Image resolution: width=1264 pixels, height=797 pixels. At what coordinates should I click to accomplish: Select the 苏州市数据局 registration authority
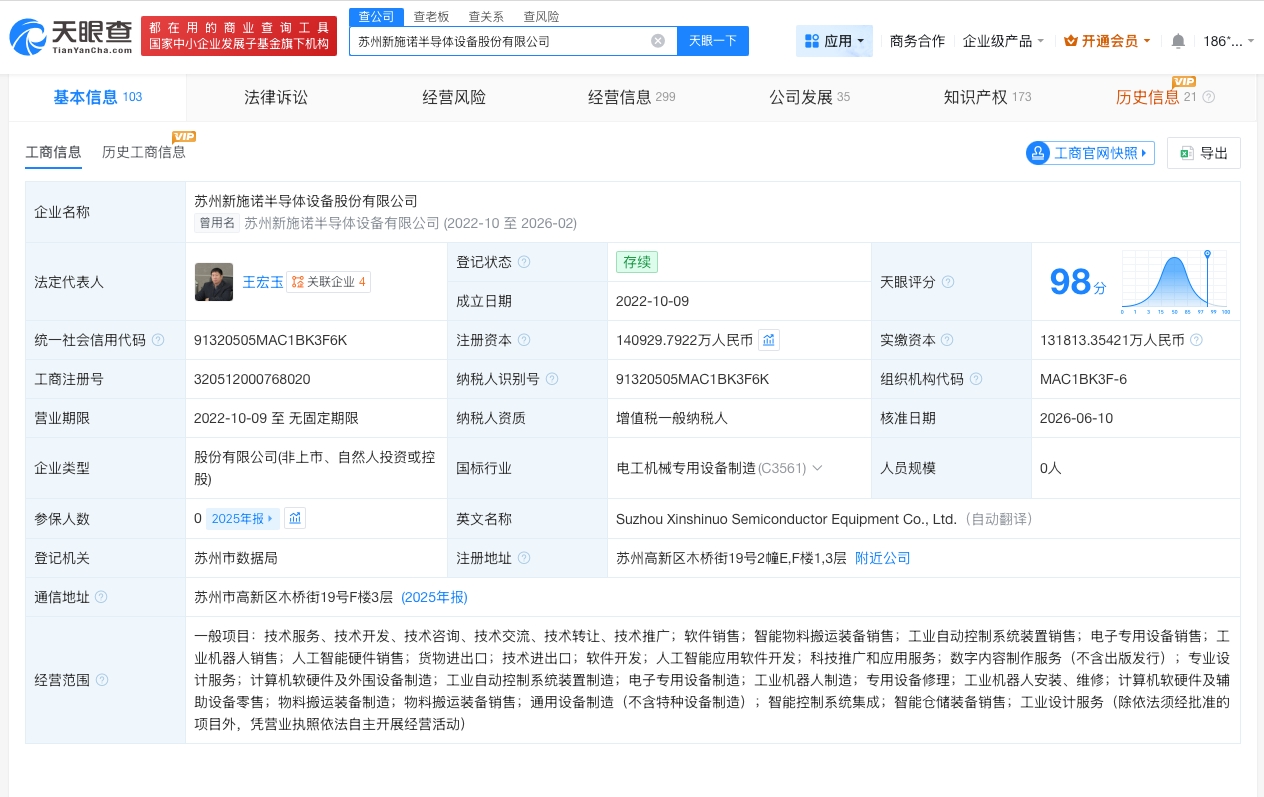[x=236, y=558]
